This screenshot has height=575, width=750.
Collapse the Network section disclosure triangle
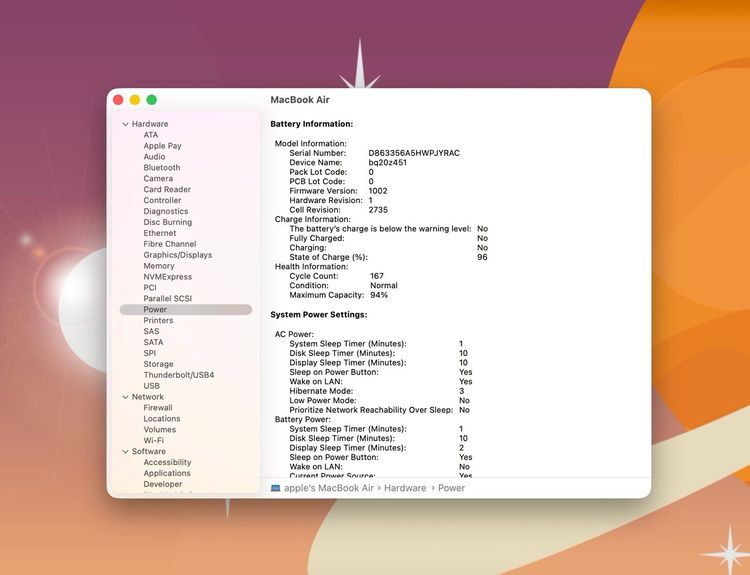tap(125, 397)
